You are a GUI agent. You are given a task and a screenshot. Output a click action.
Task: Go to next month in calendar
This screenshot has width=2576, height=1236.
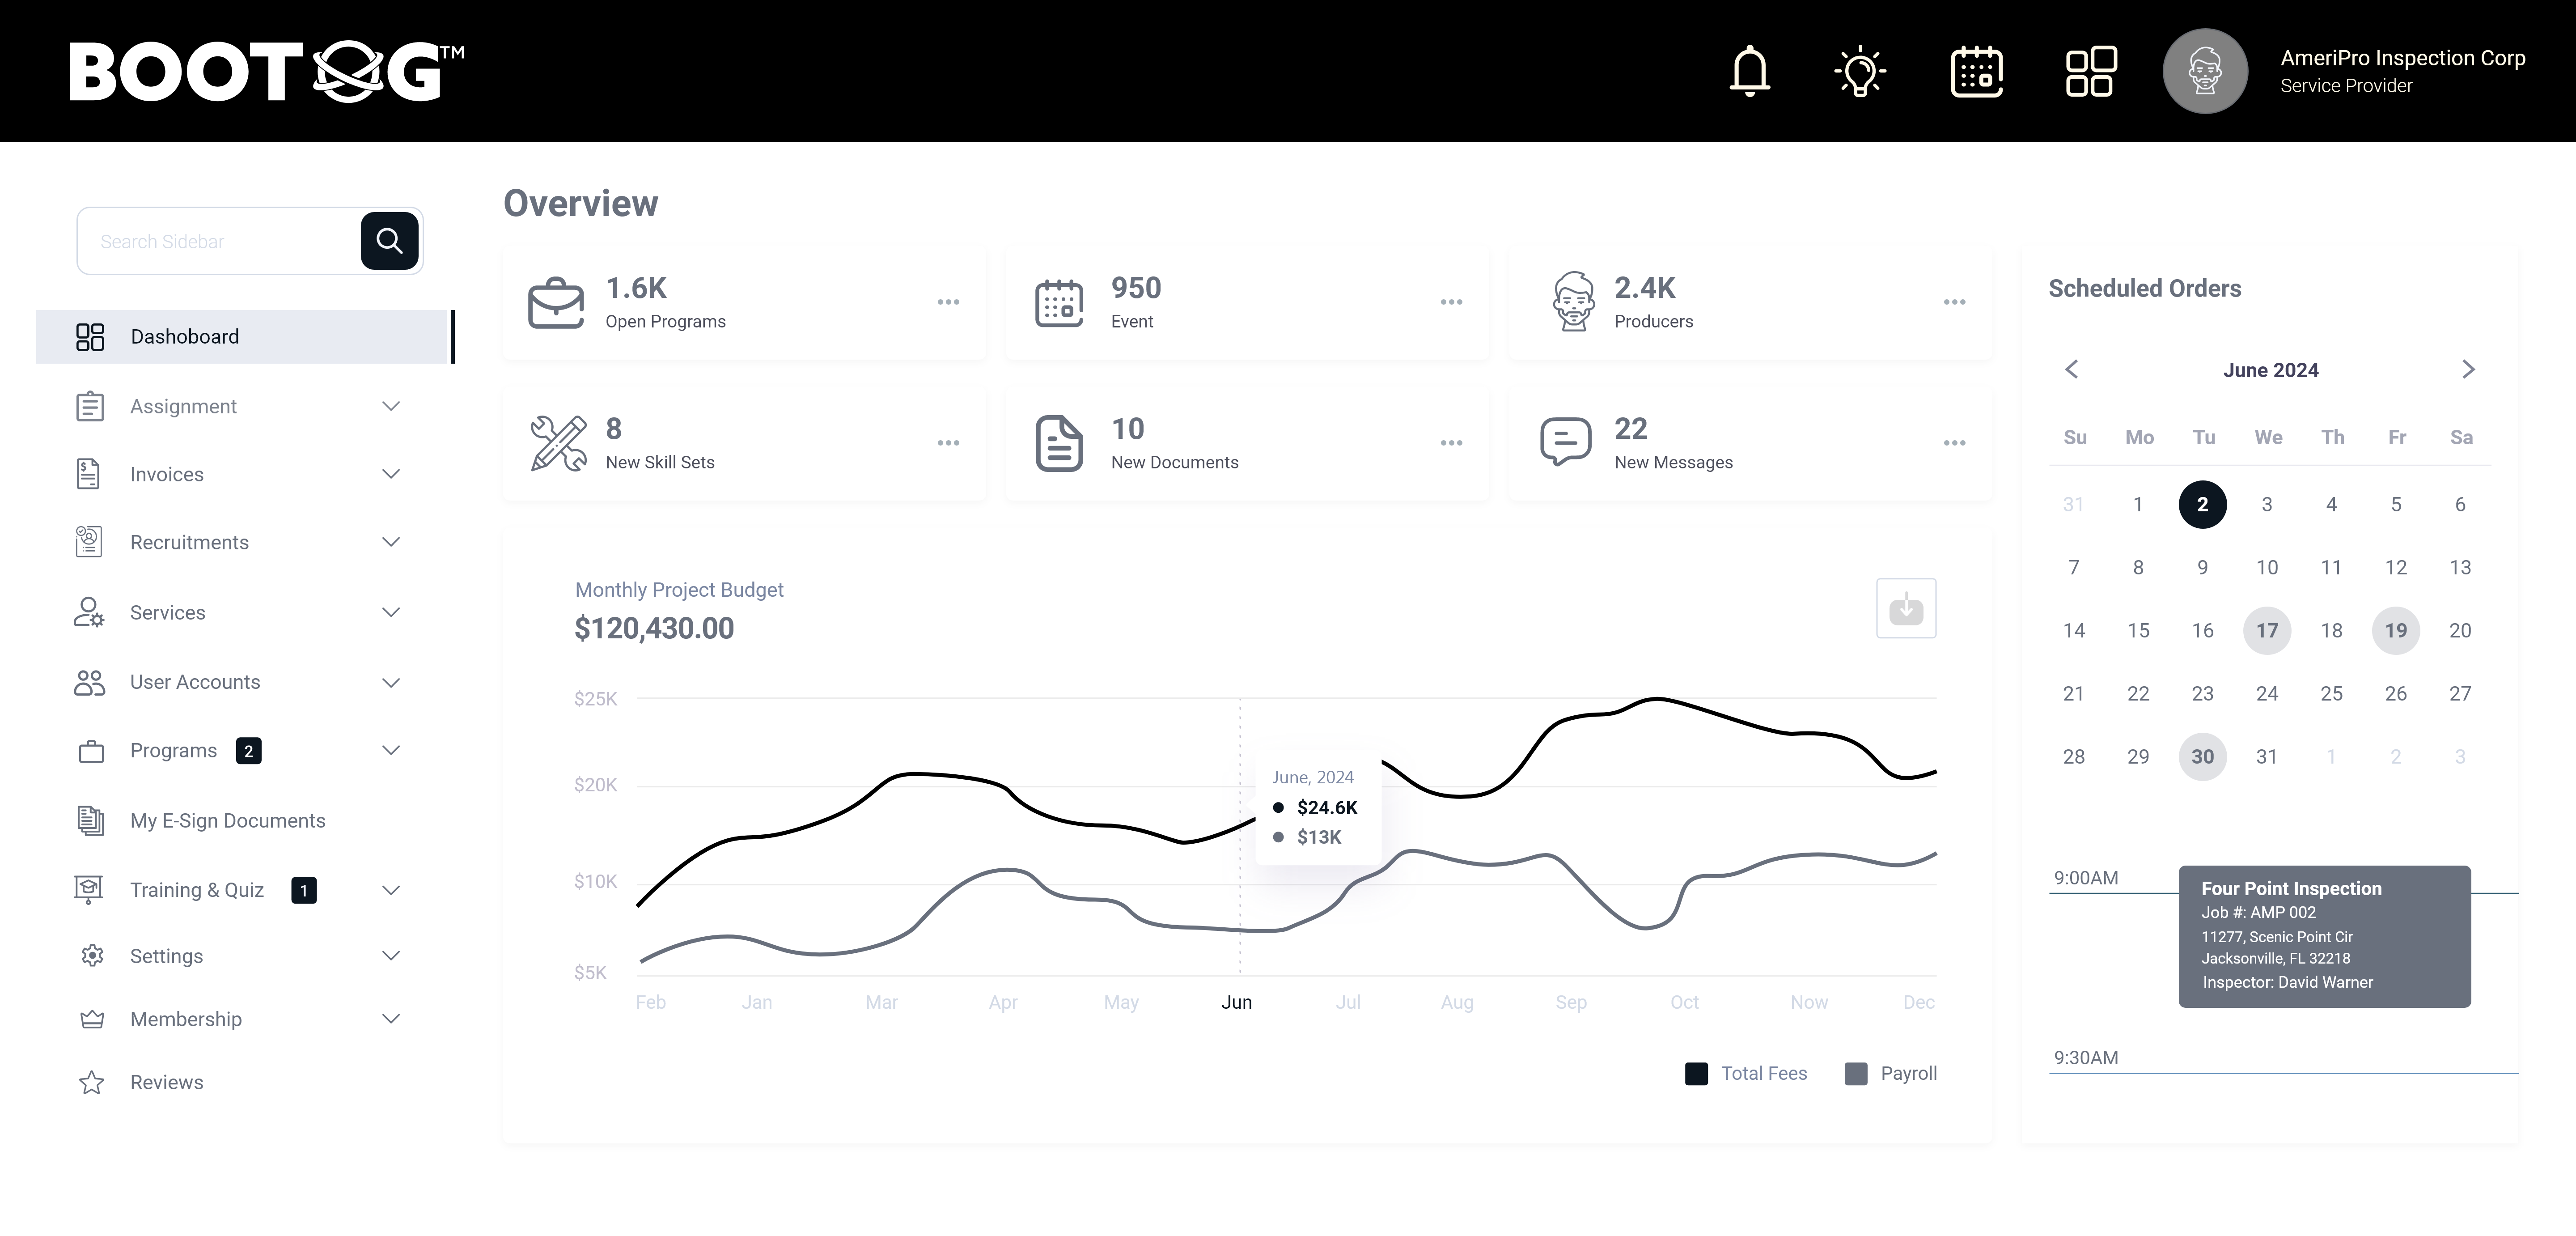tap(2468, 369)
